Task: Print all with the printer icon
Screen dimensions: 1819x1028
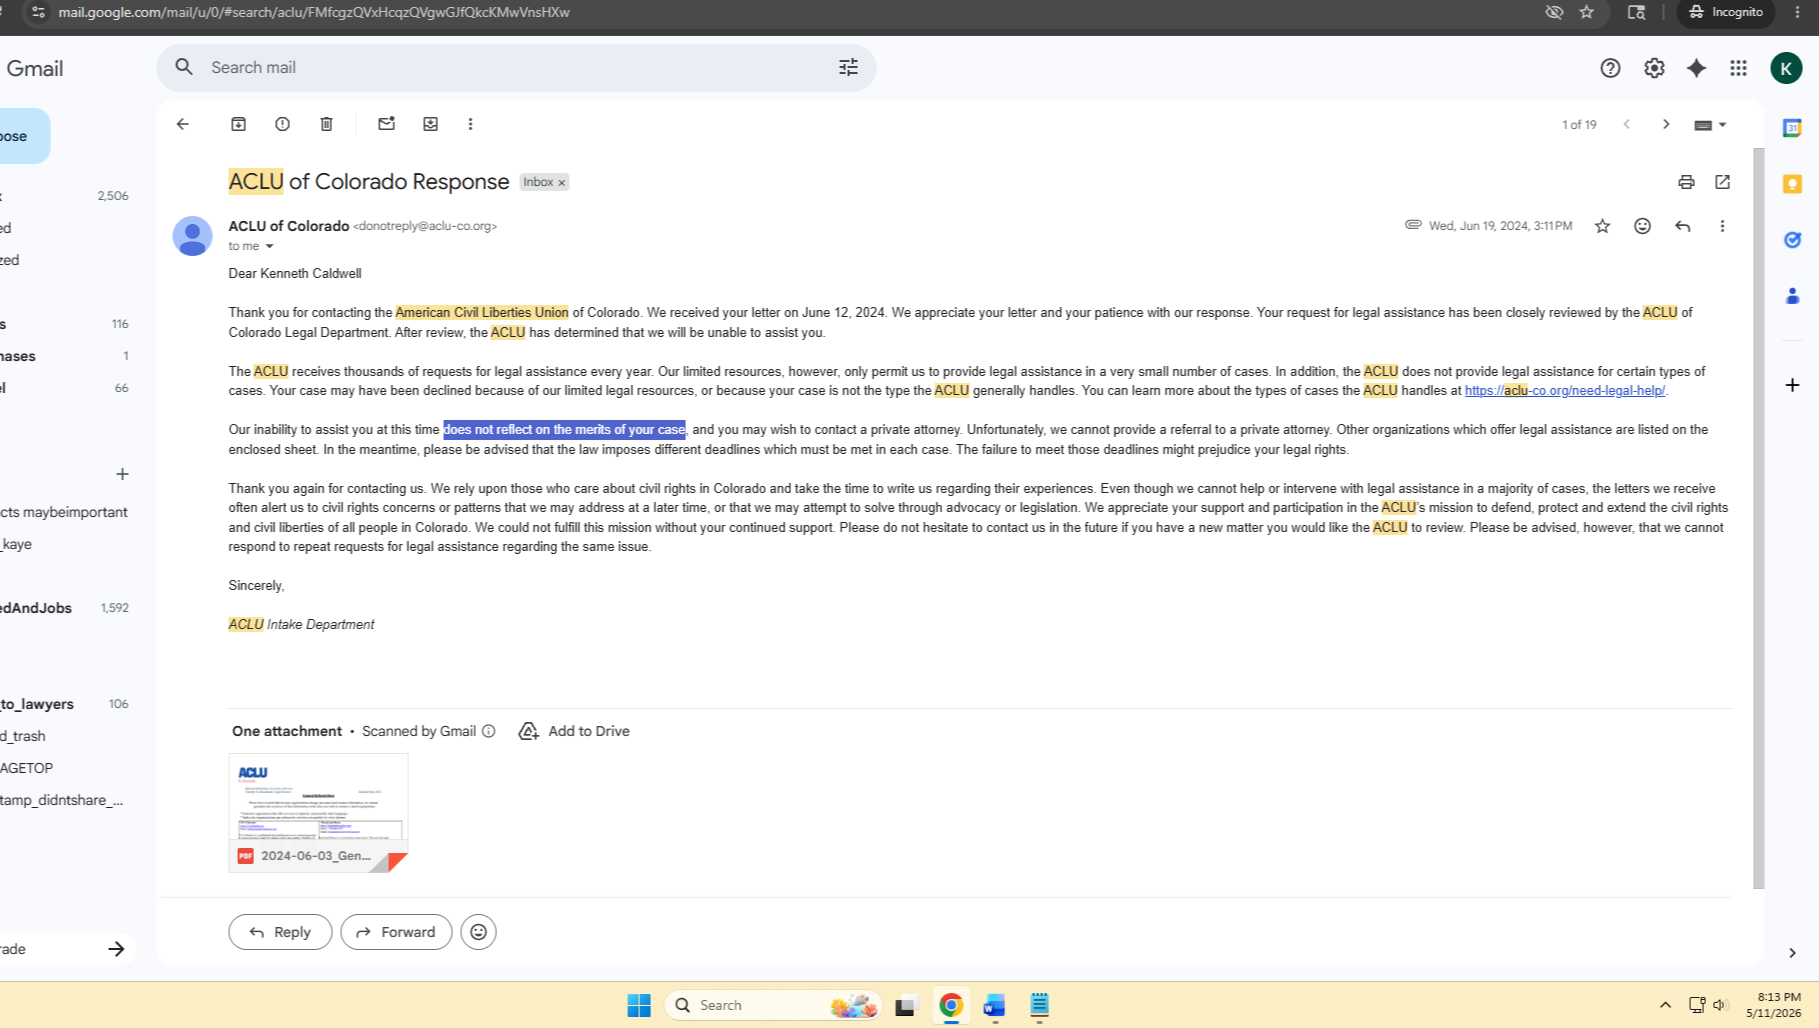Action: [1686, 182]
